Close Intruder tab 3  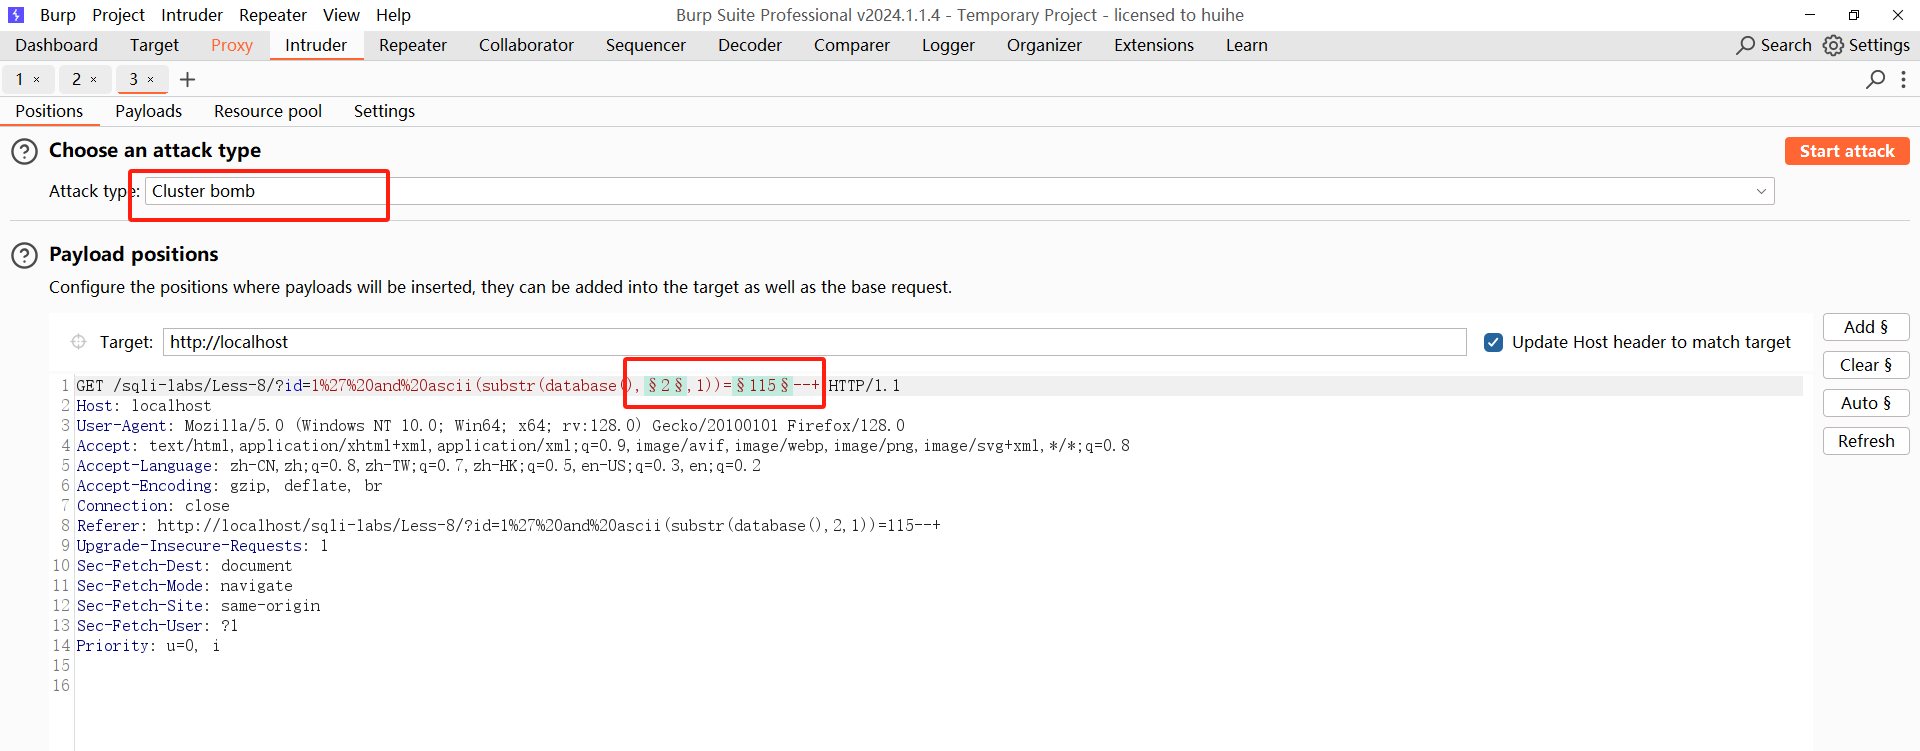click(151, 80)
